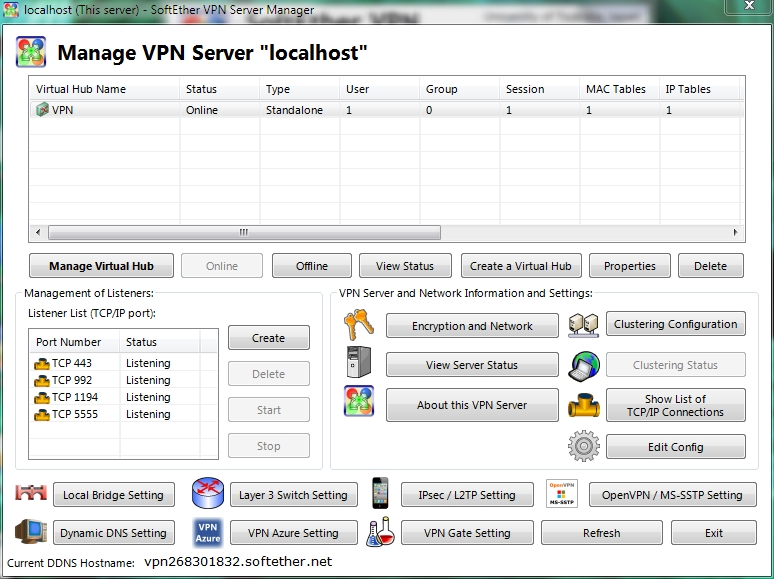Click View Server Status button
Image resolution: width=774 pixels, height=579 pixels.
pos(472,365)
